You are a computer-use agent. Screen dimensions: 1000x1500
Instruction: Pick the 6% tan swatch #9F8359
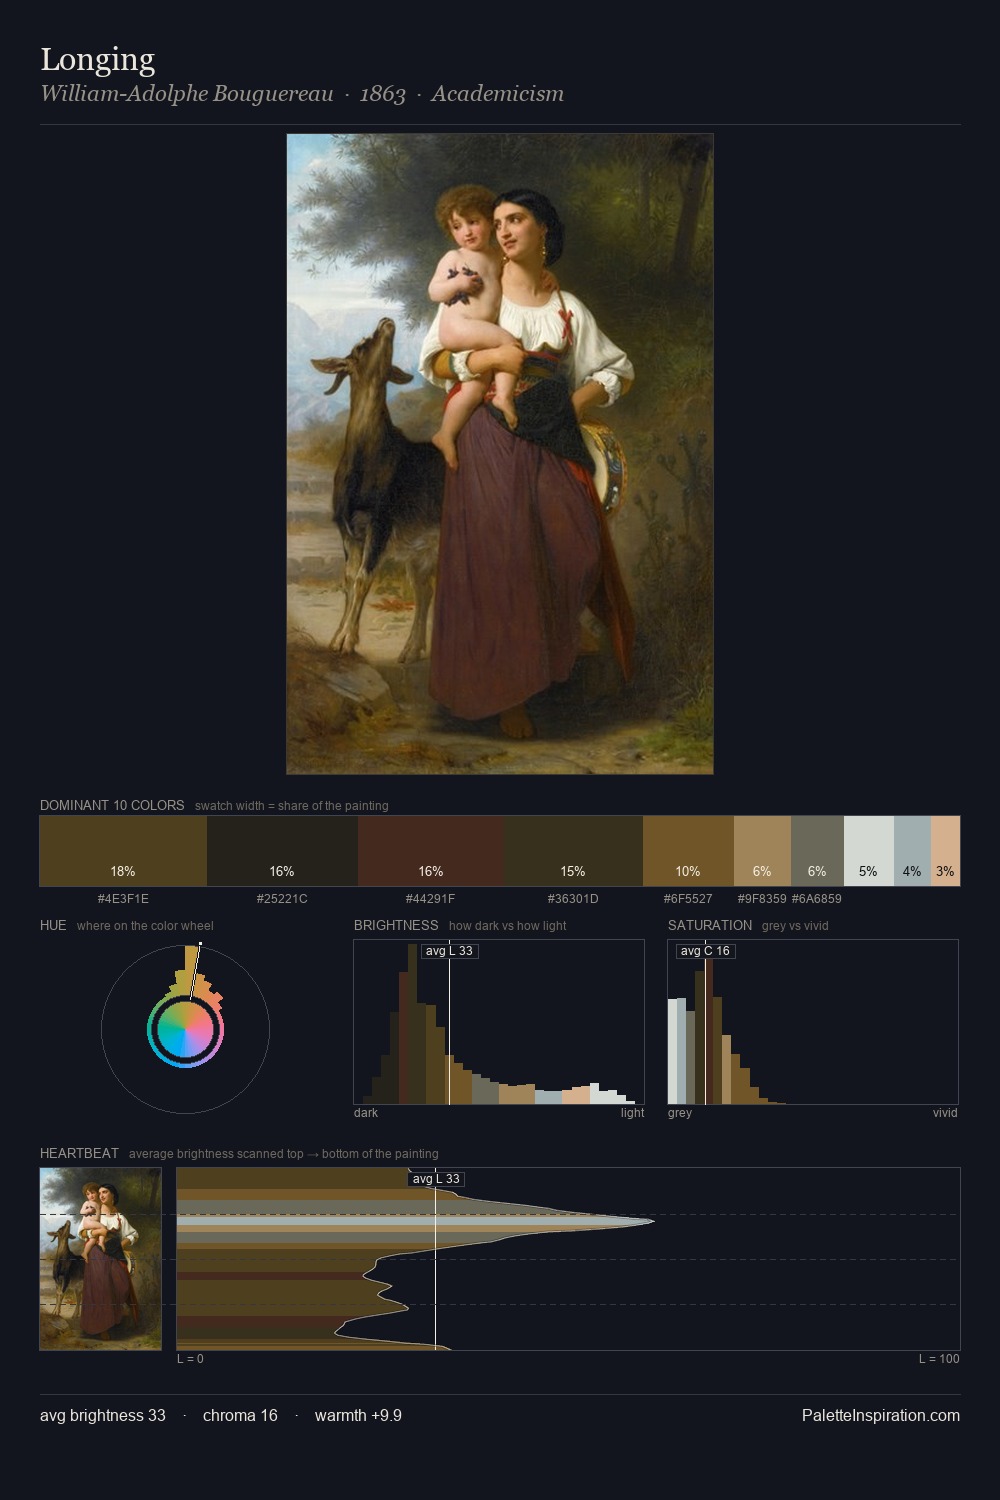762,851
